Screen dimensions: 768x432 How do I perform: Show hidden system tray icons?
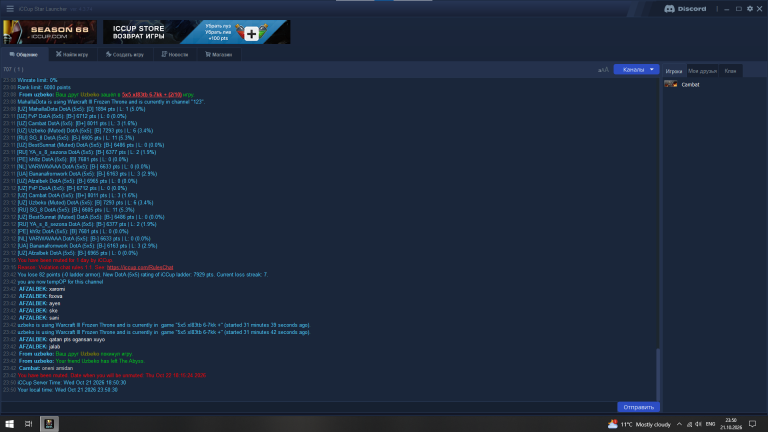679,424
